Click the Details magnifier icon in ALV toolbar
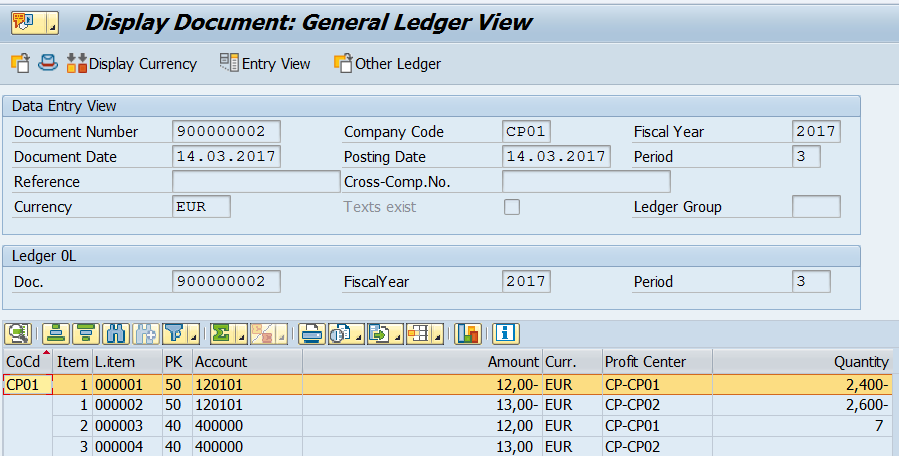 18,333
